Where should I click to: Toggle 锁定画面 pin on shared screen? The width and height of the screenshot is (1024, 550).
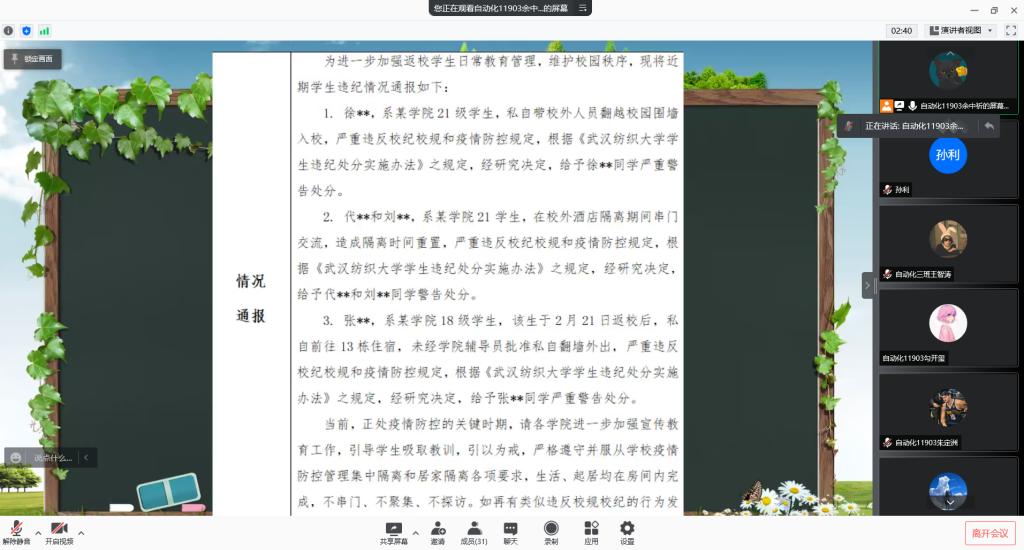click(34, 60)
